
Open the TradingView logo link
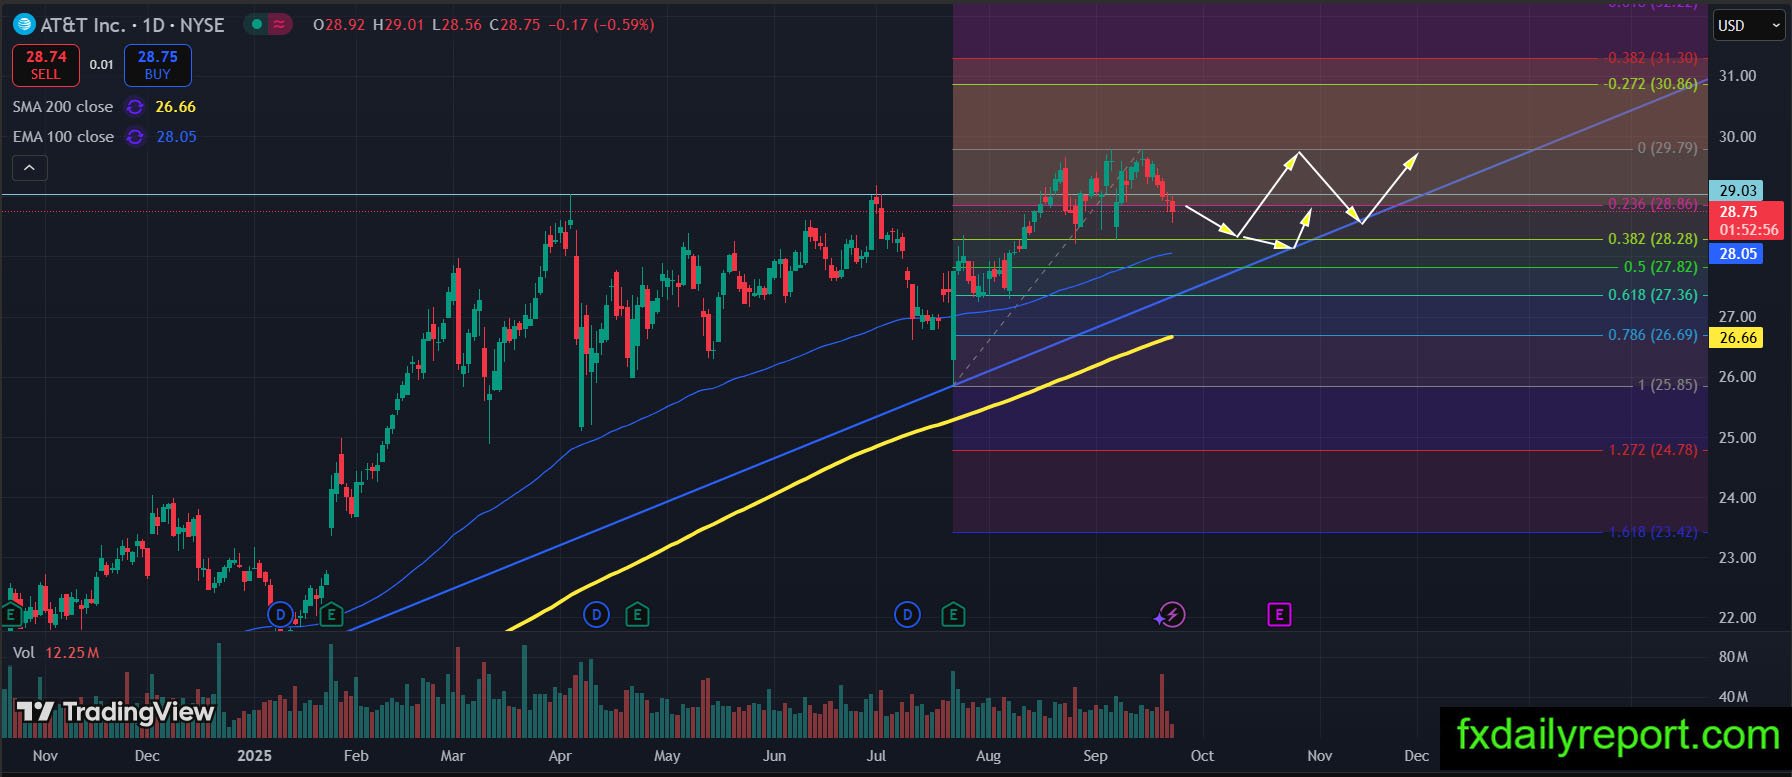pyautogui.click(x=115, y=712)
